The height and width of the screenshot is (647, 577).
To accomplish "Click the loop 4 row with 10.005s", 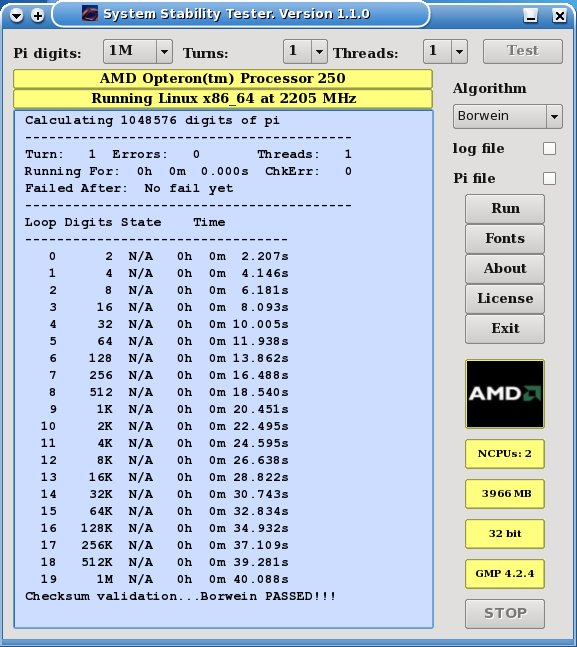I will [x=168, y=324].
